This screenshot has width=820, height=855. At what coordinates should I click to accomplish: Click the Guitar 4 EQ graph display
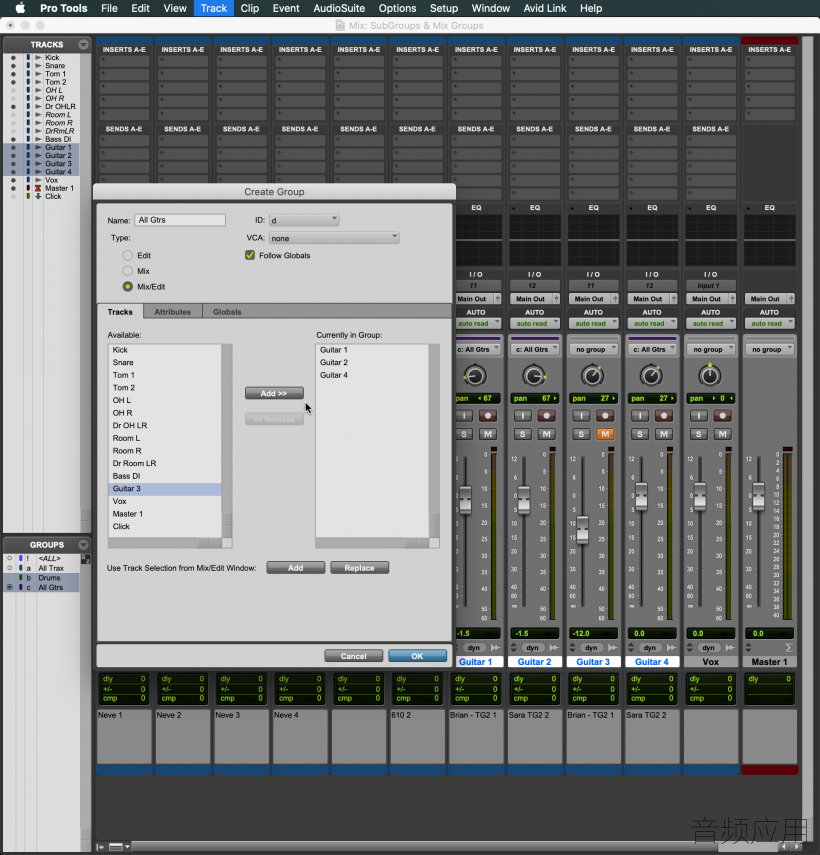[652, 240]
